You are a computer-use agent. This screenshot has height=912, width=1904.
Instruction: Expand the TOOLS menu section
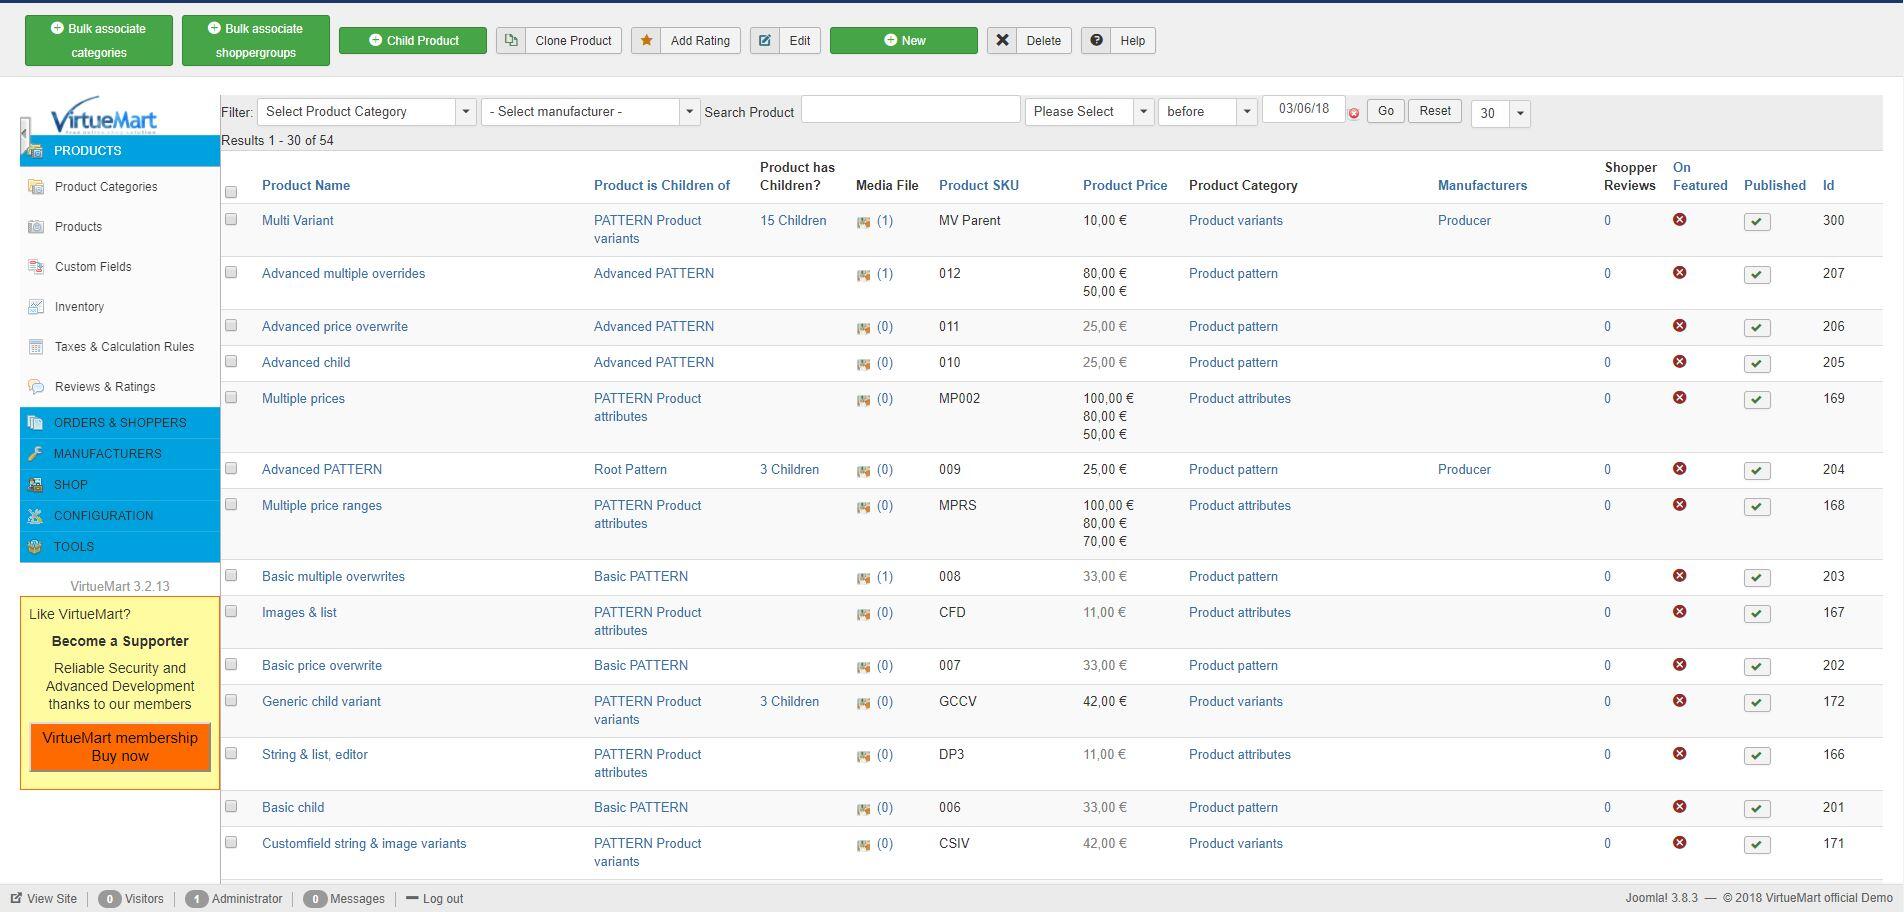coord(120,547)
